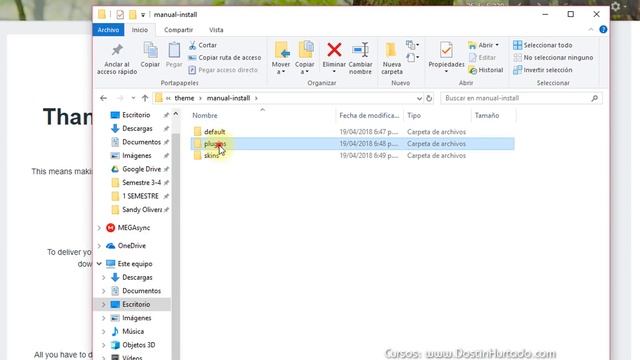The height and width of the screenshot is (360, 640).
Task: Open address bar history dropdown
Action: 419,98
